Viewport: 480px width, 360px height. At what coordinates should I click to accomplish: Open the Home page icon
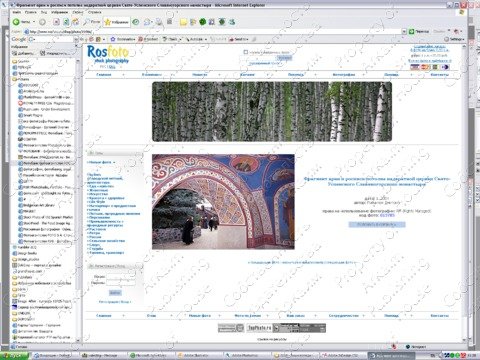click(76, 22)
